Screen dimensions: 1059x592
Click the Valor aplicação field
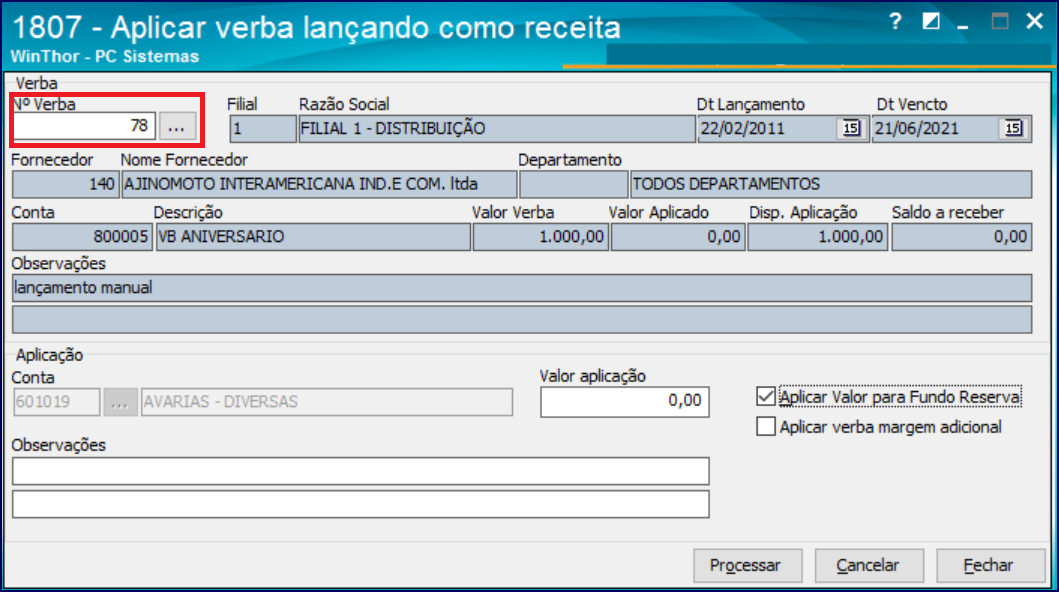(625, 402)
